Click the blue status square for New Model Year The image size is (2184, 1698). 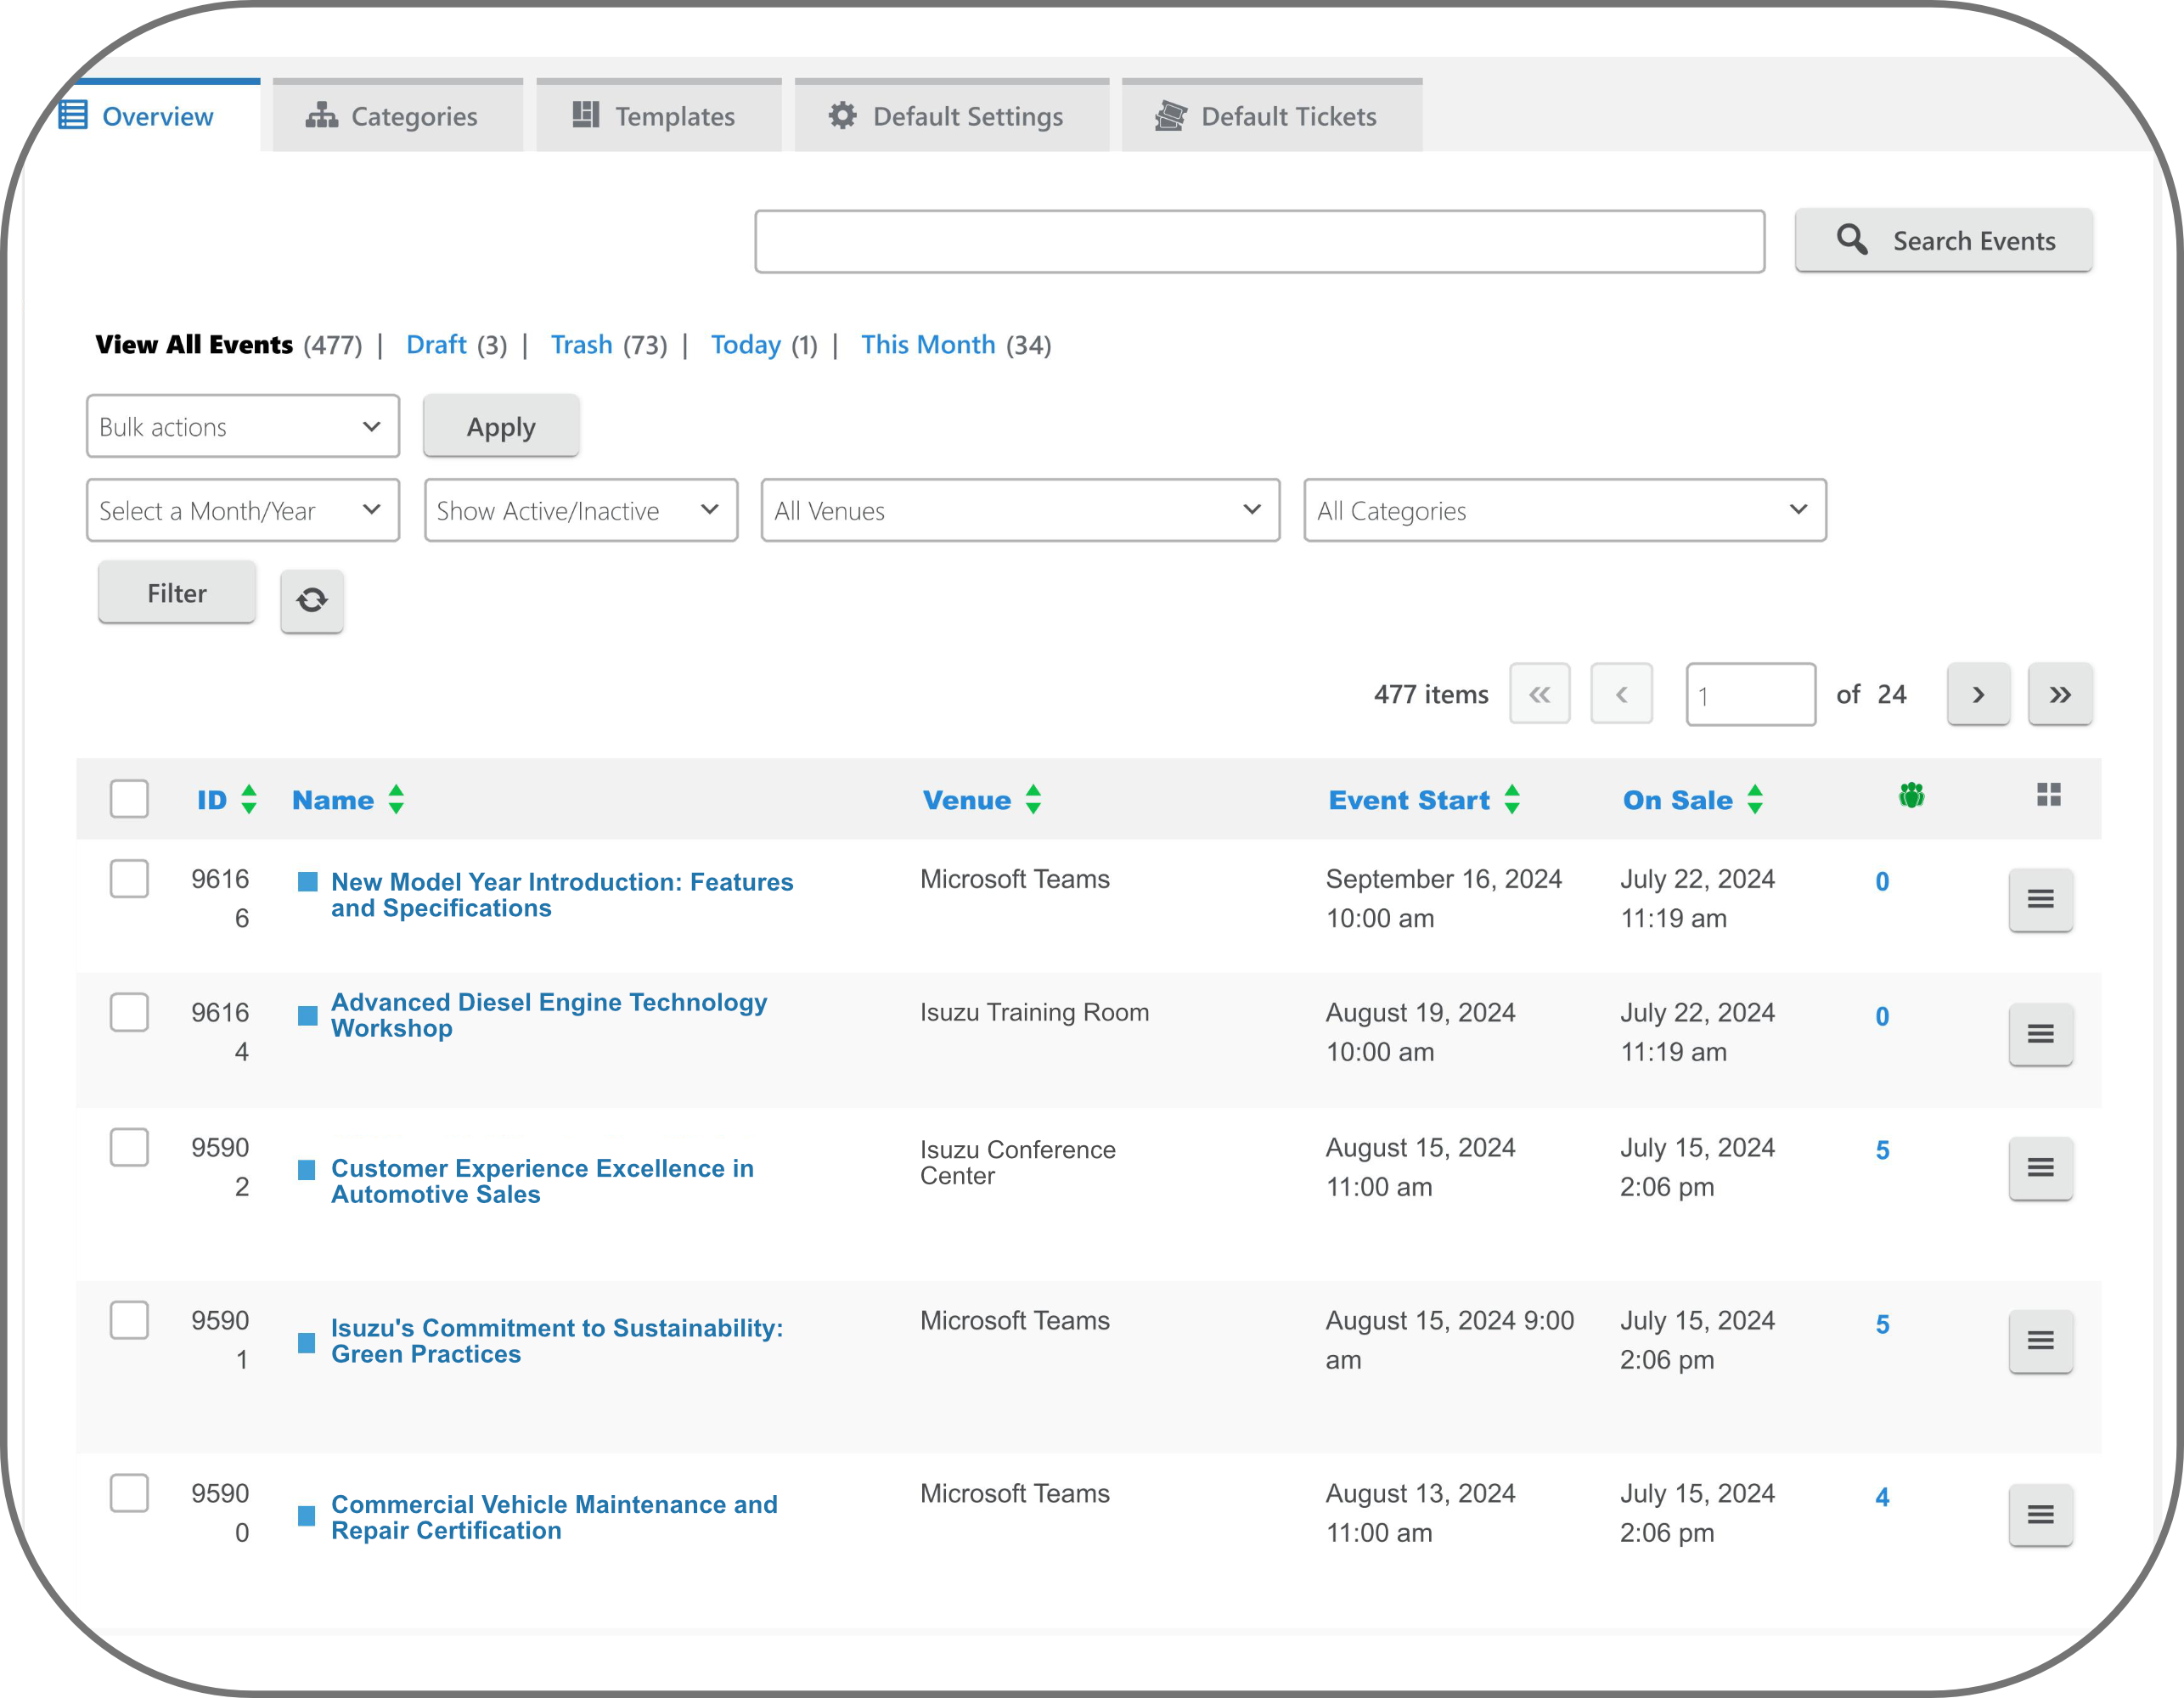pos(308,882)
